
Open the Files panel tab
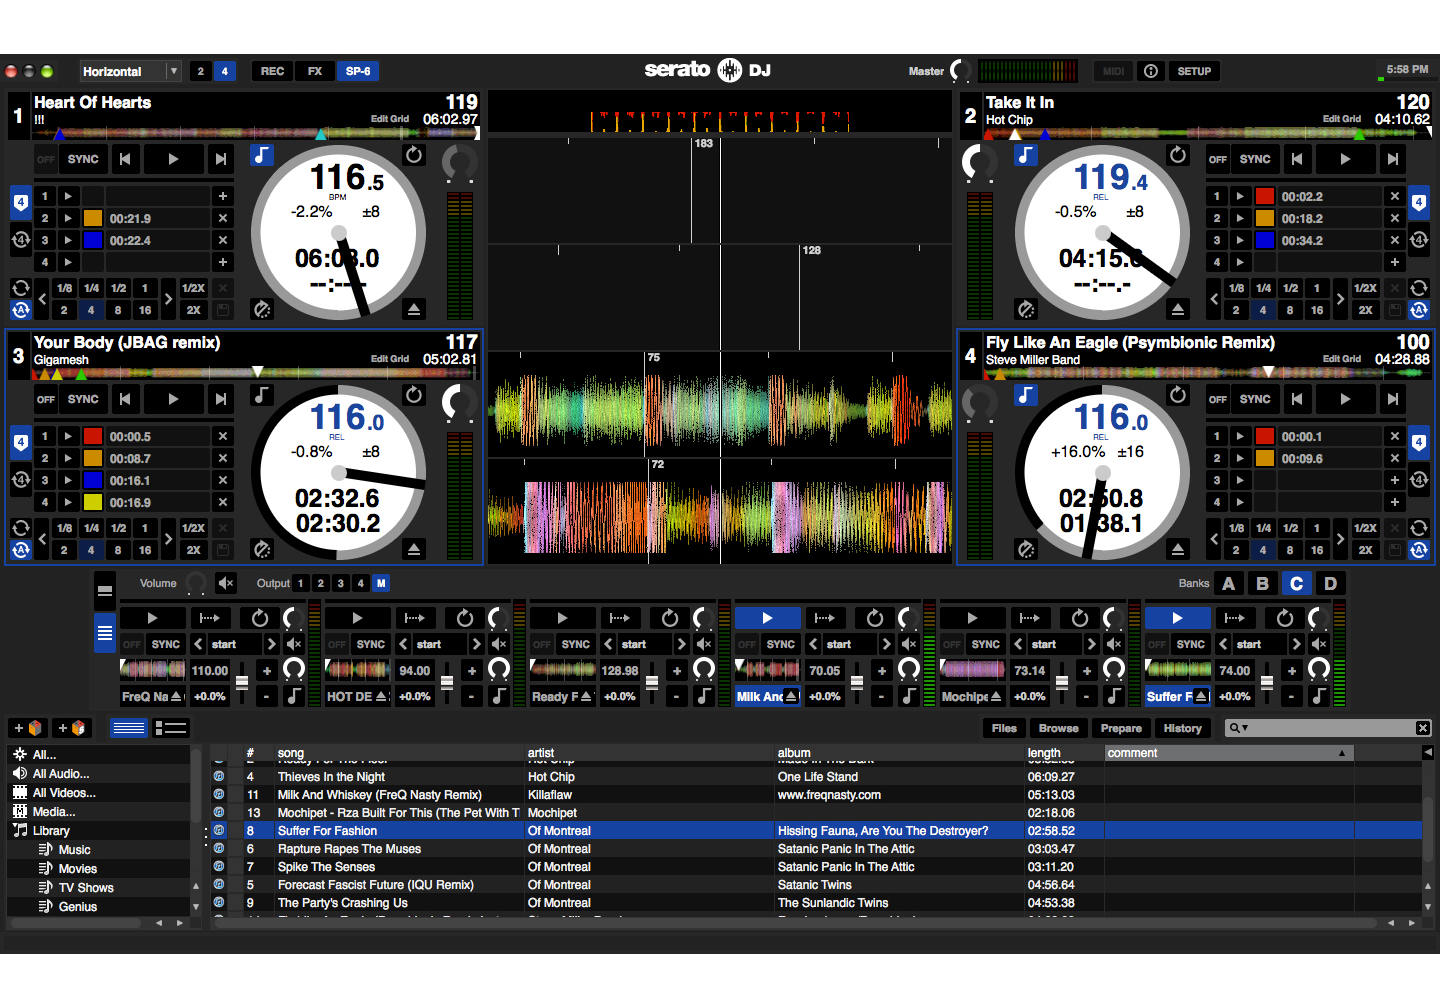pos(1004,728)
